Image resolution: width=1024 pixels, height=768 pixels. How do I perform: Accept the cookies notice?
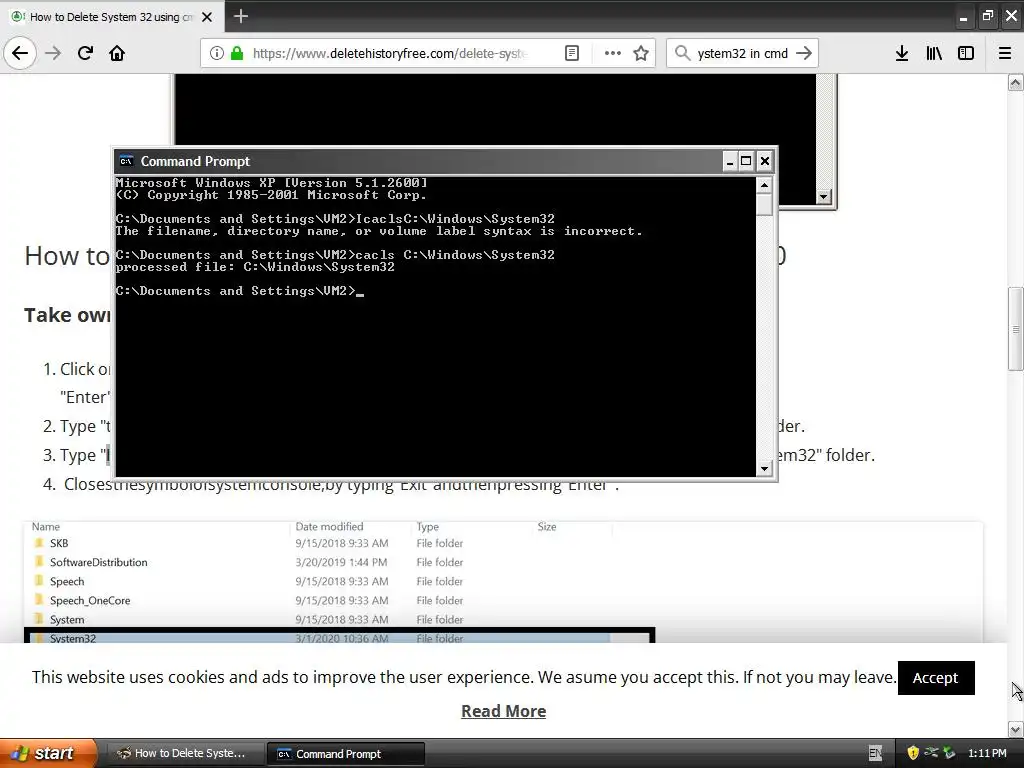pos(936,678)
